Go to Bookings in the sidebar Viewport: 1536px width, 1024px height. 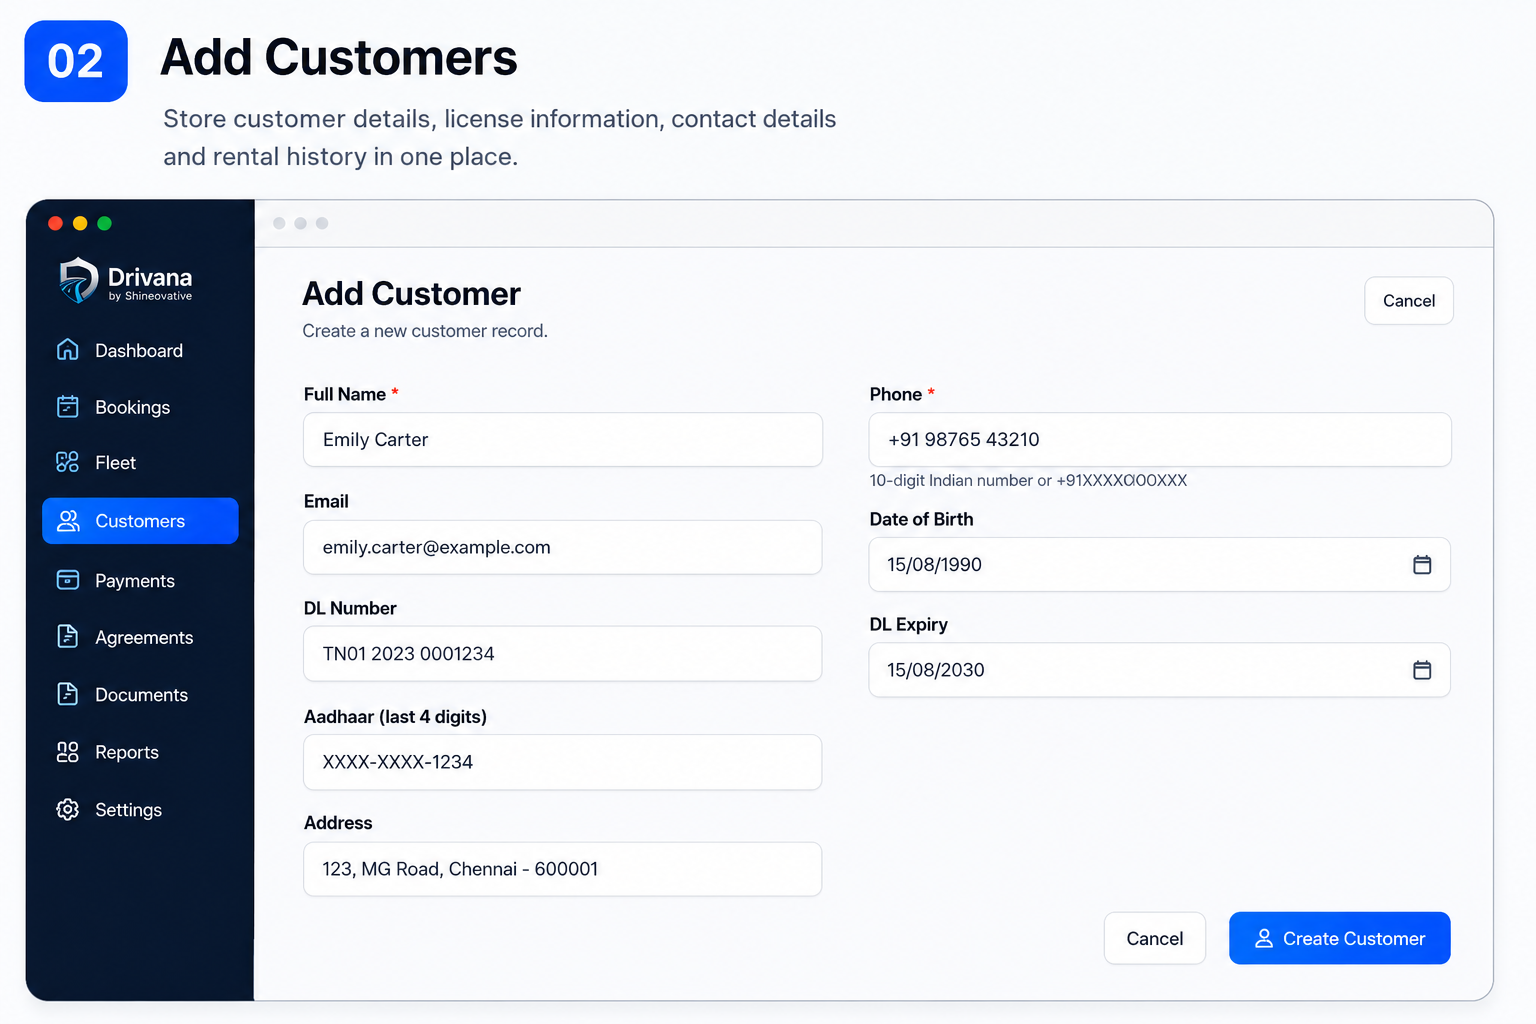pyautogui.click(x=140, y=407)
